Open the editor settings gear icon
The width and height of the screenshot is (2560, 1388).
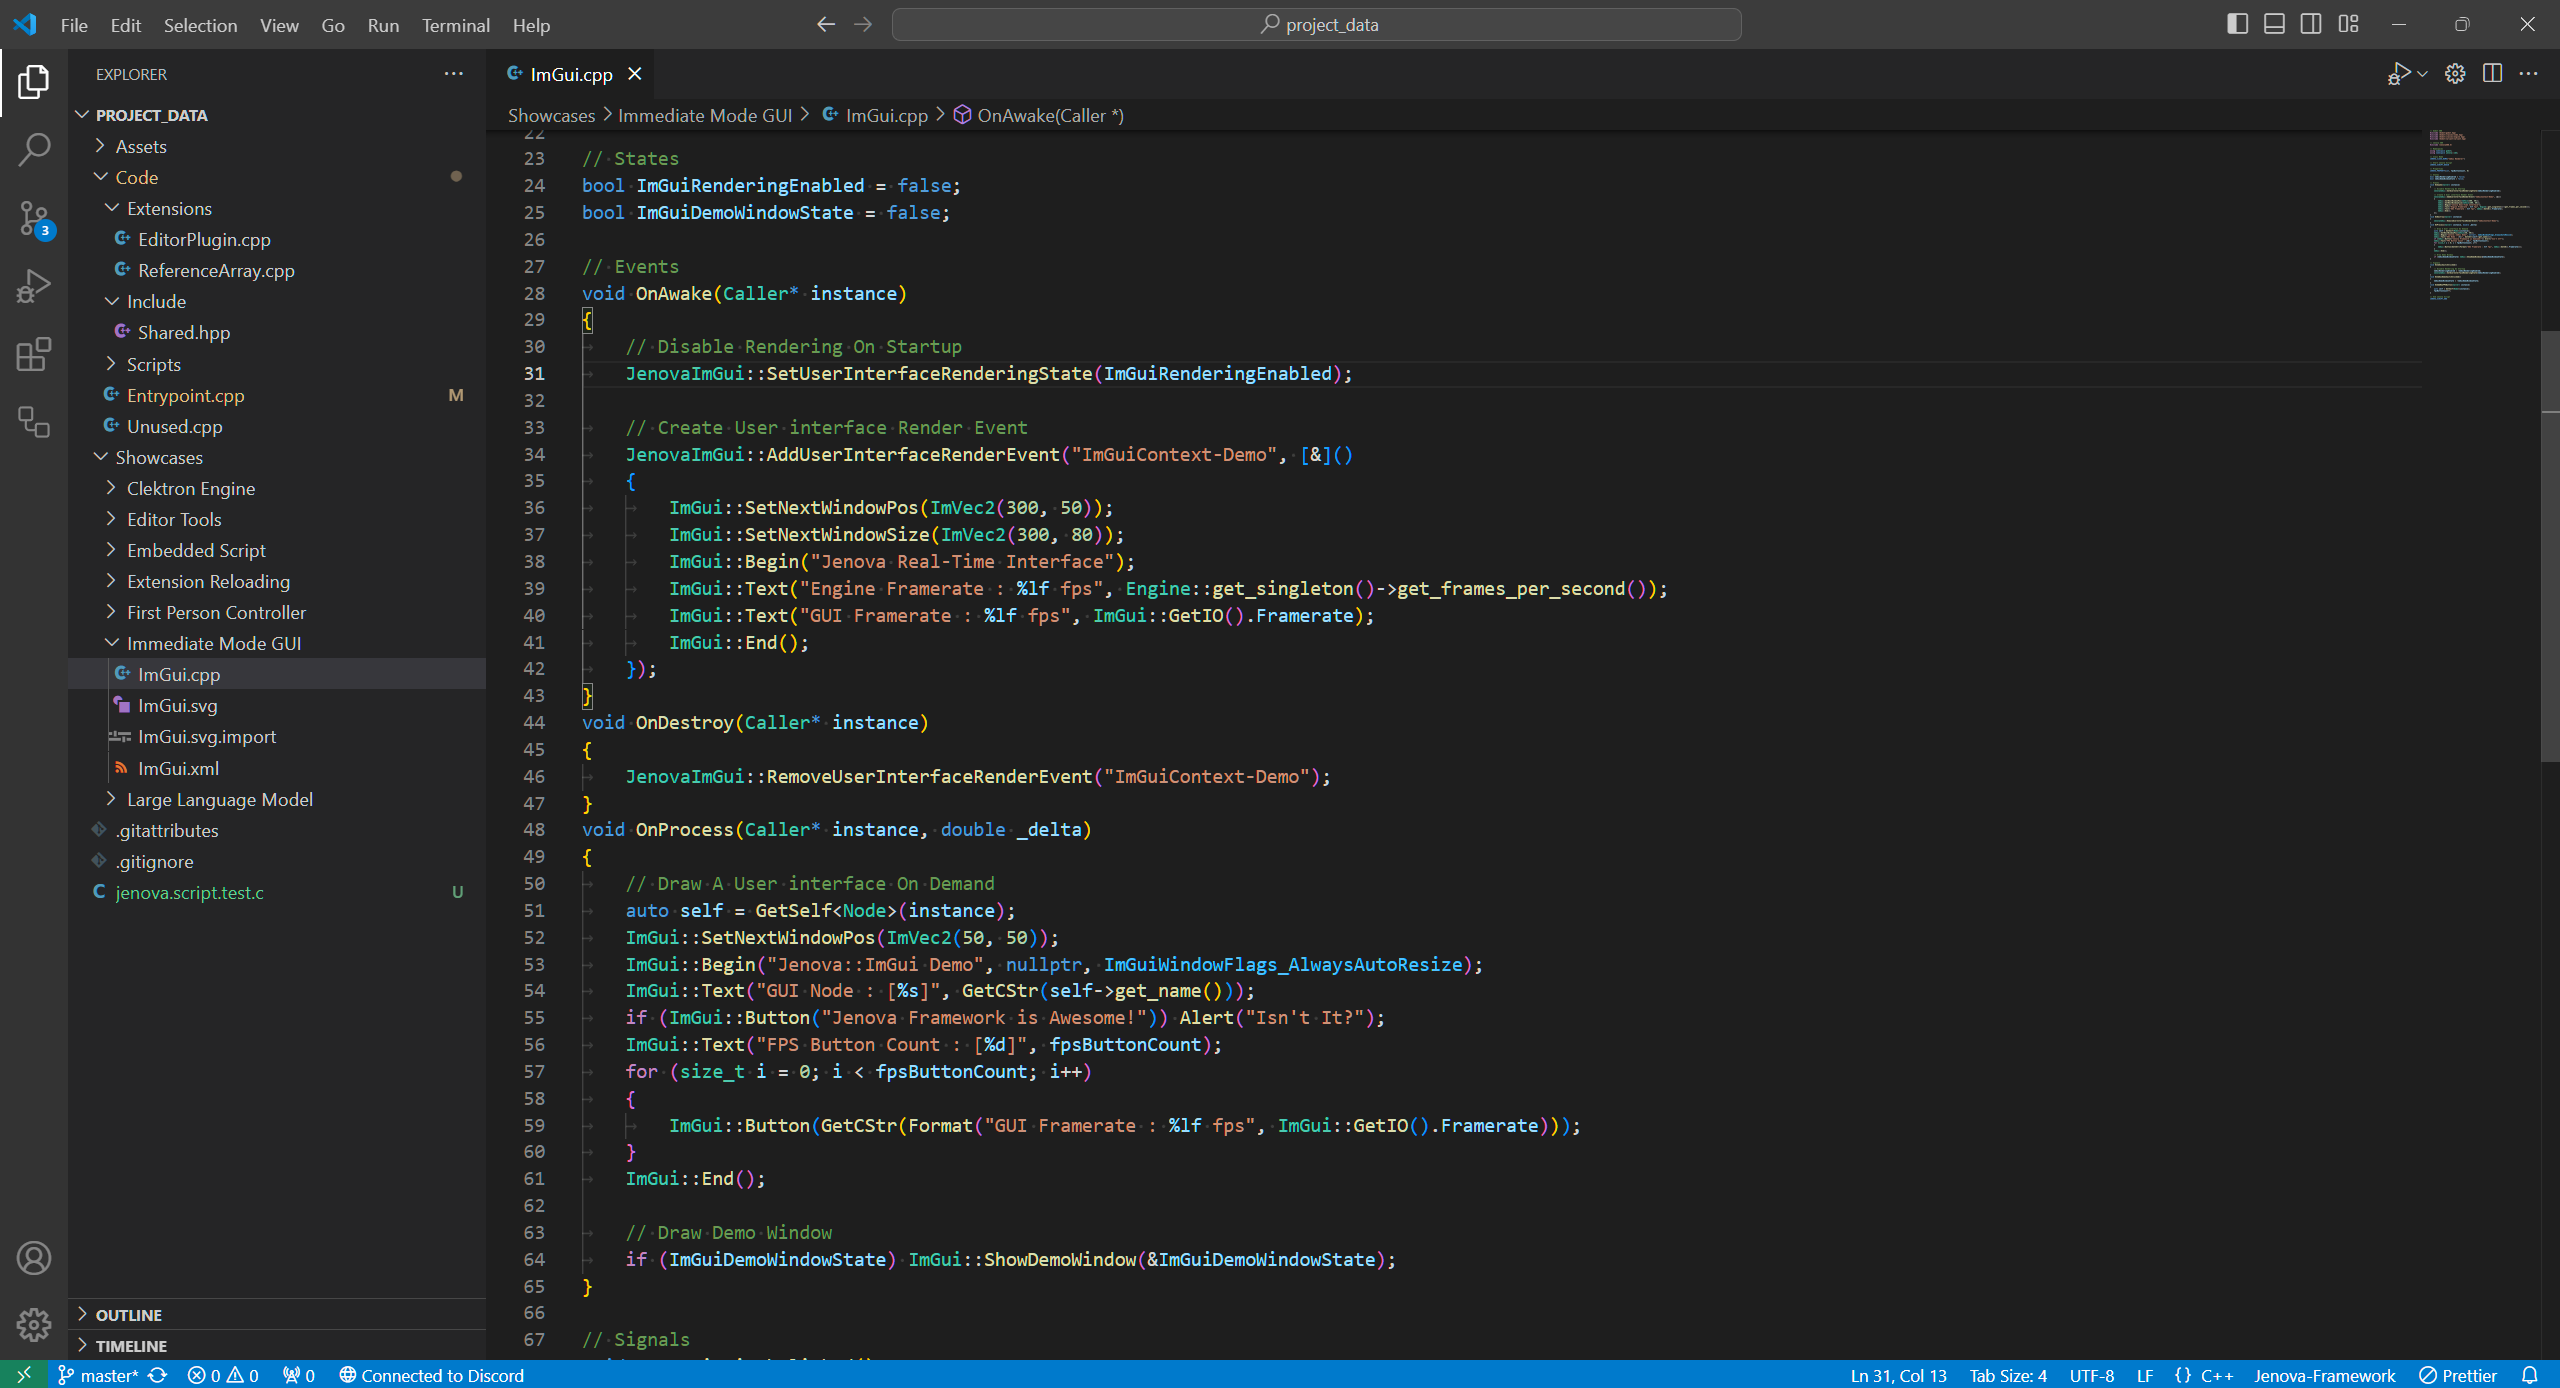(2455, 74)
